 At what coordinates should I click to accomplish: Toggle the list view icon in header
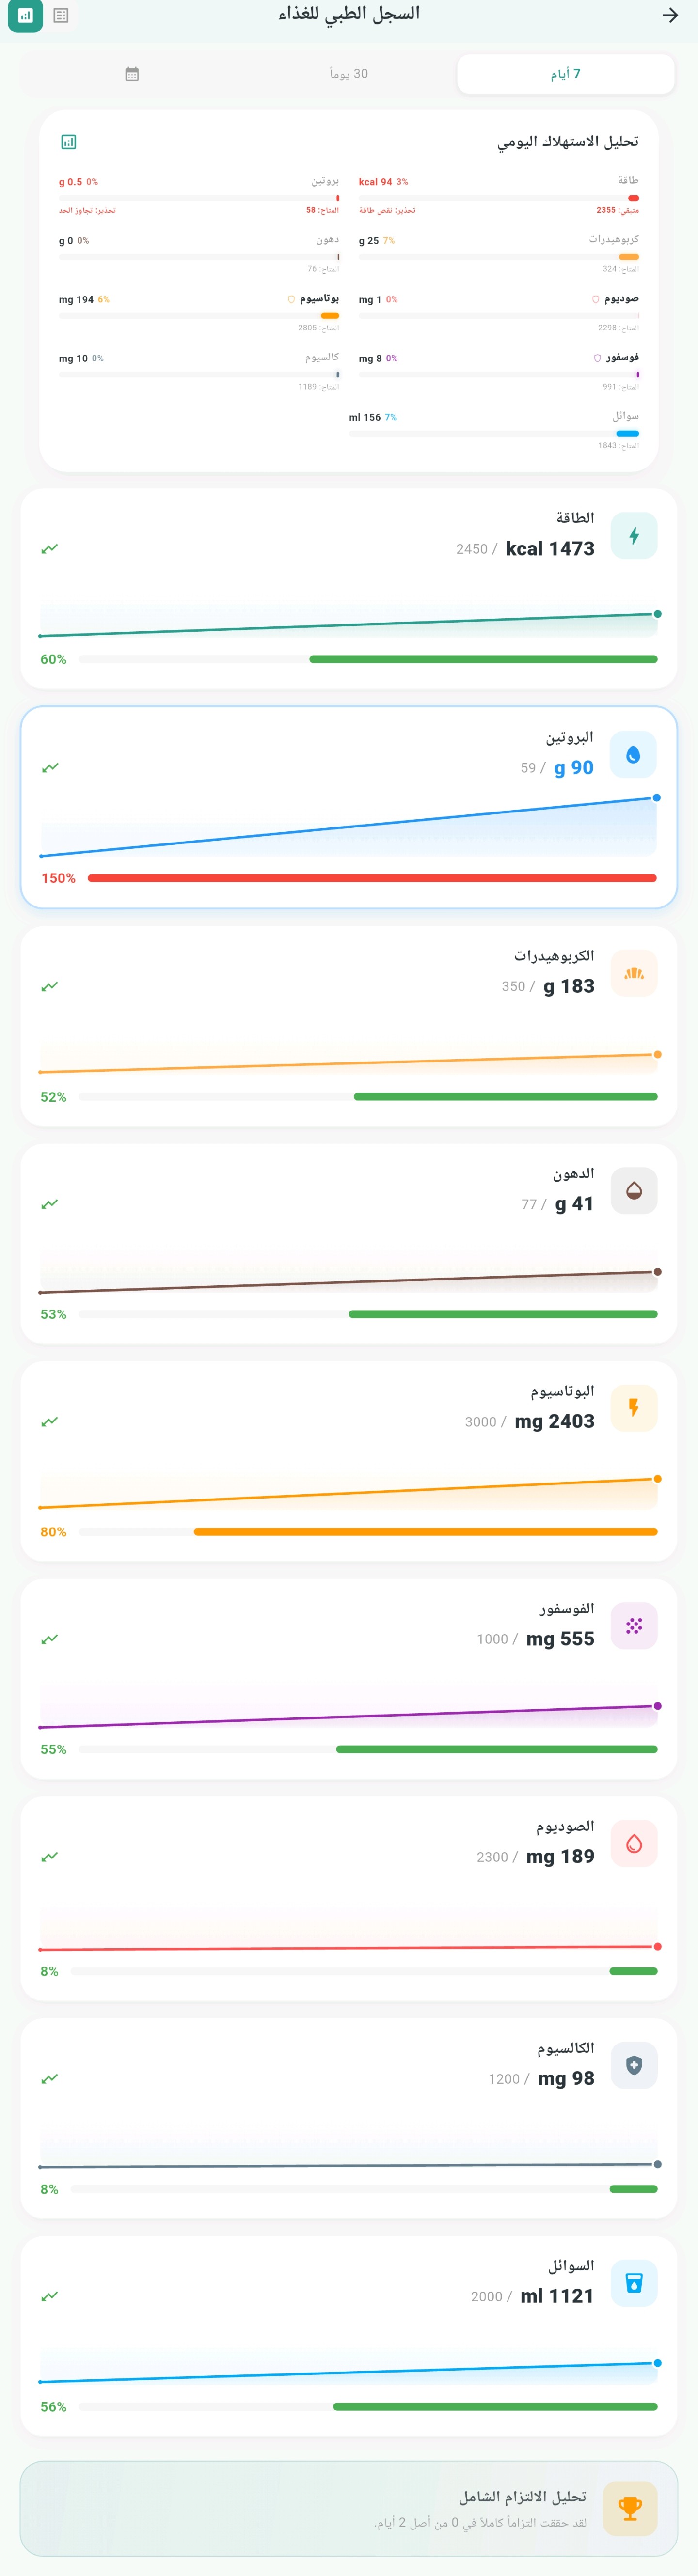(60, 16)
